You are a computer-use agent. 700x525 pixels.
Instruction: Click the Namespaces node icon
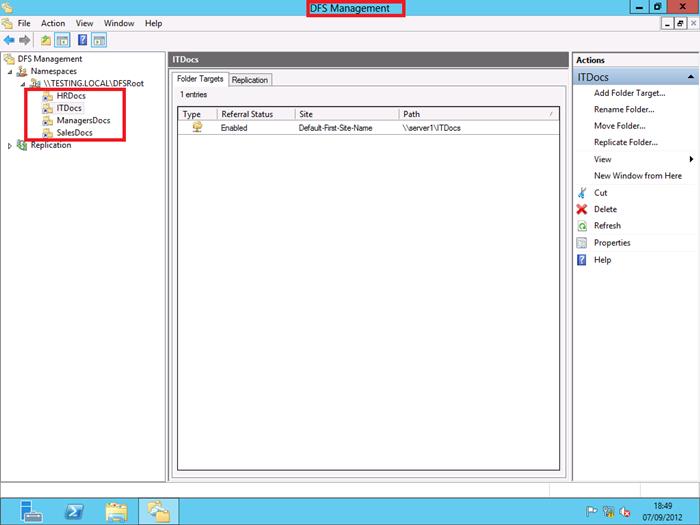(22, 71)
